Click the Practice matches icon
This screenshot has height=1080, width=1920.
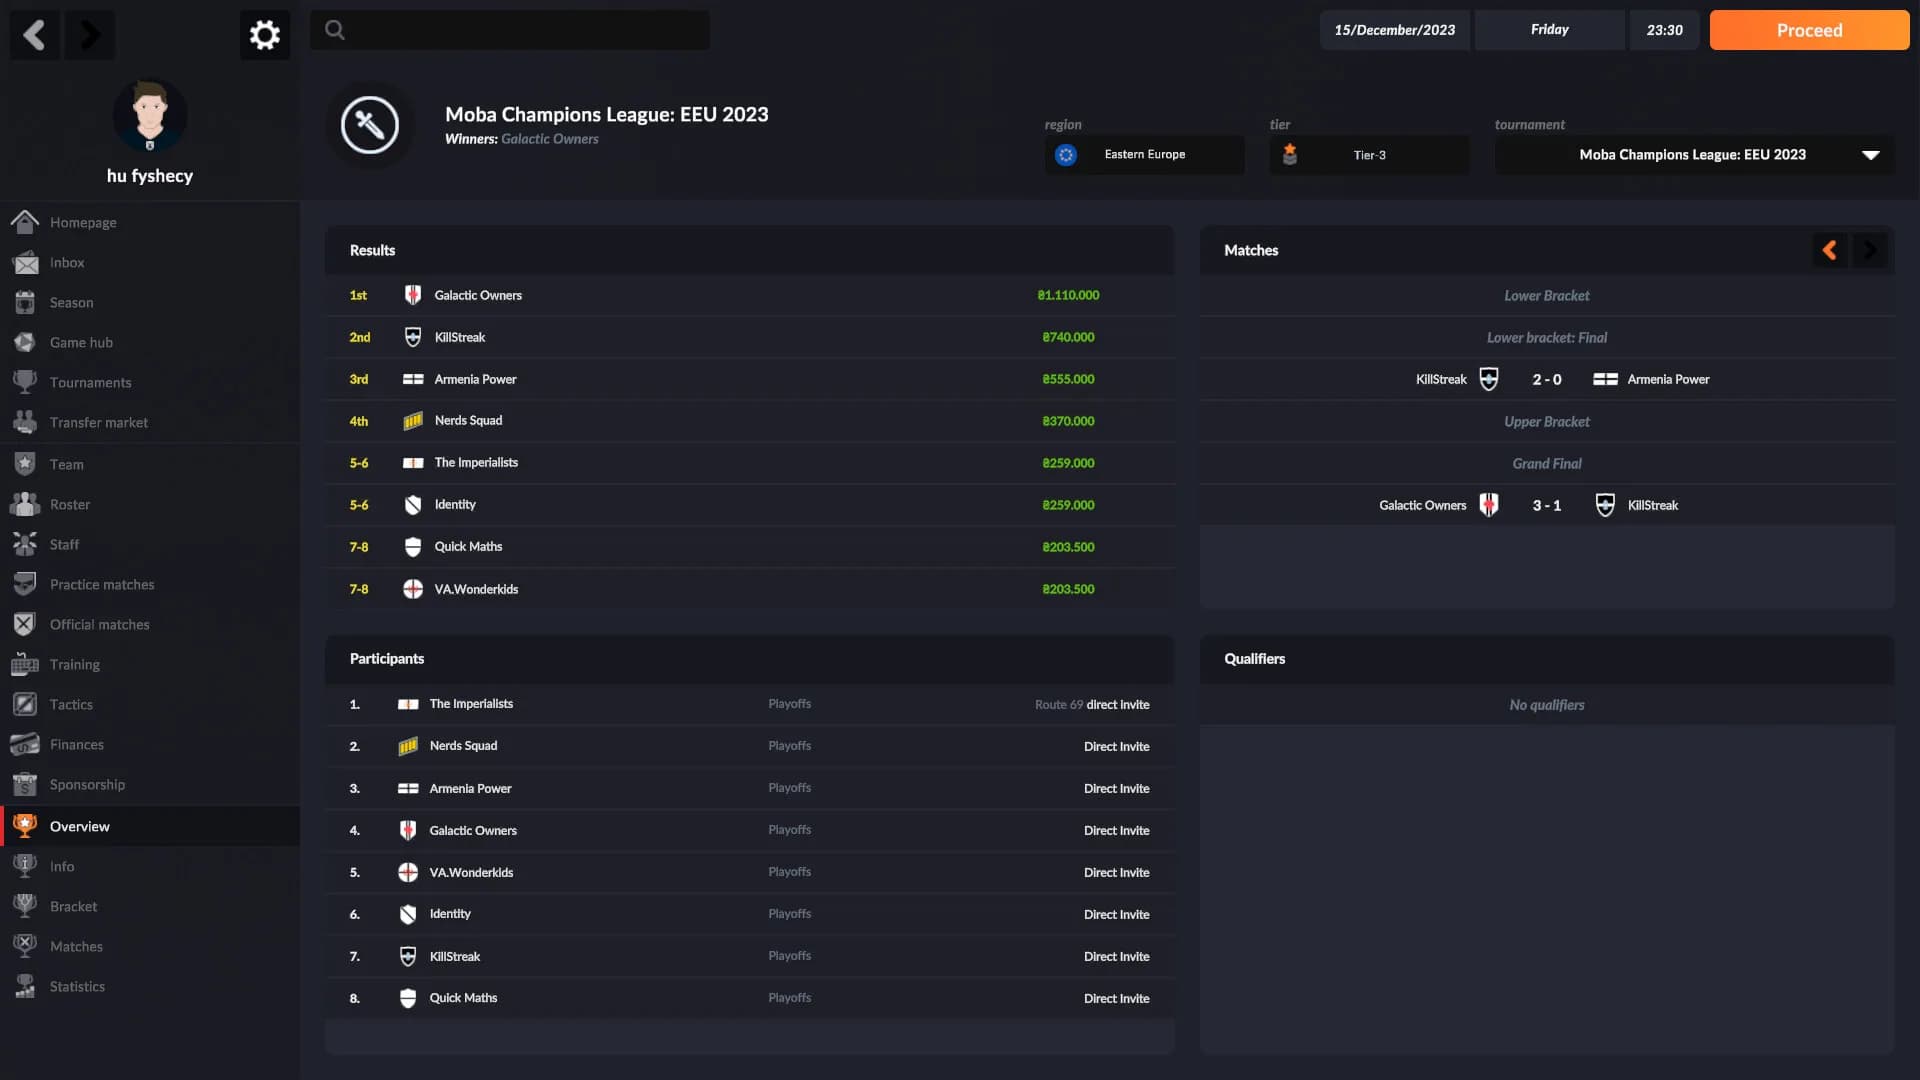25,584
